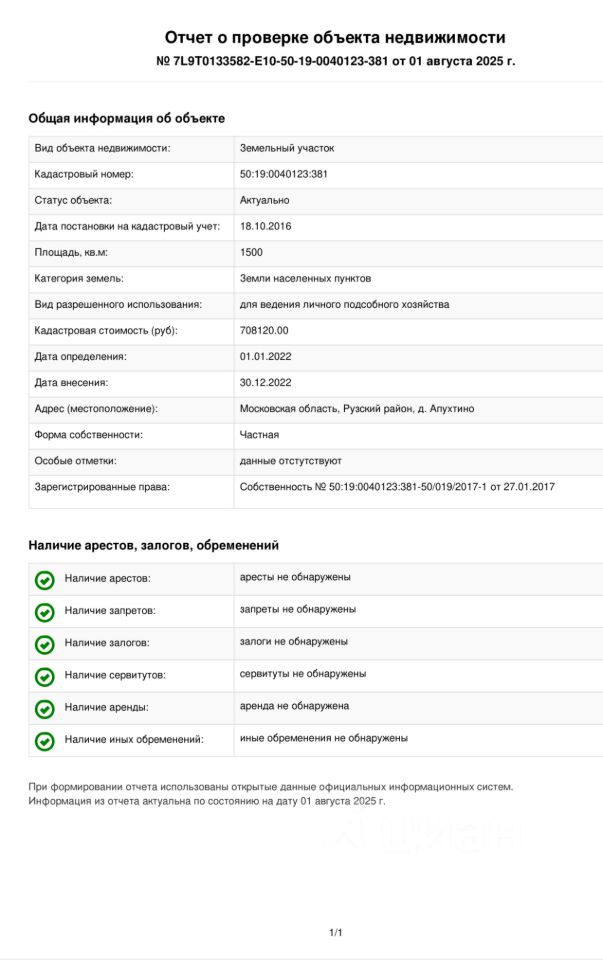Click the green checkmark beside Наличие запретов
Viewport: 603px width, 960px height.
pyautogui.click(x=44, y=612)
